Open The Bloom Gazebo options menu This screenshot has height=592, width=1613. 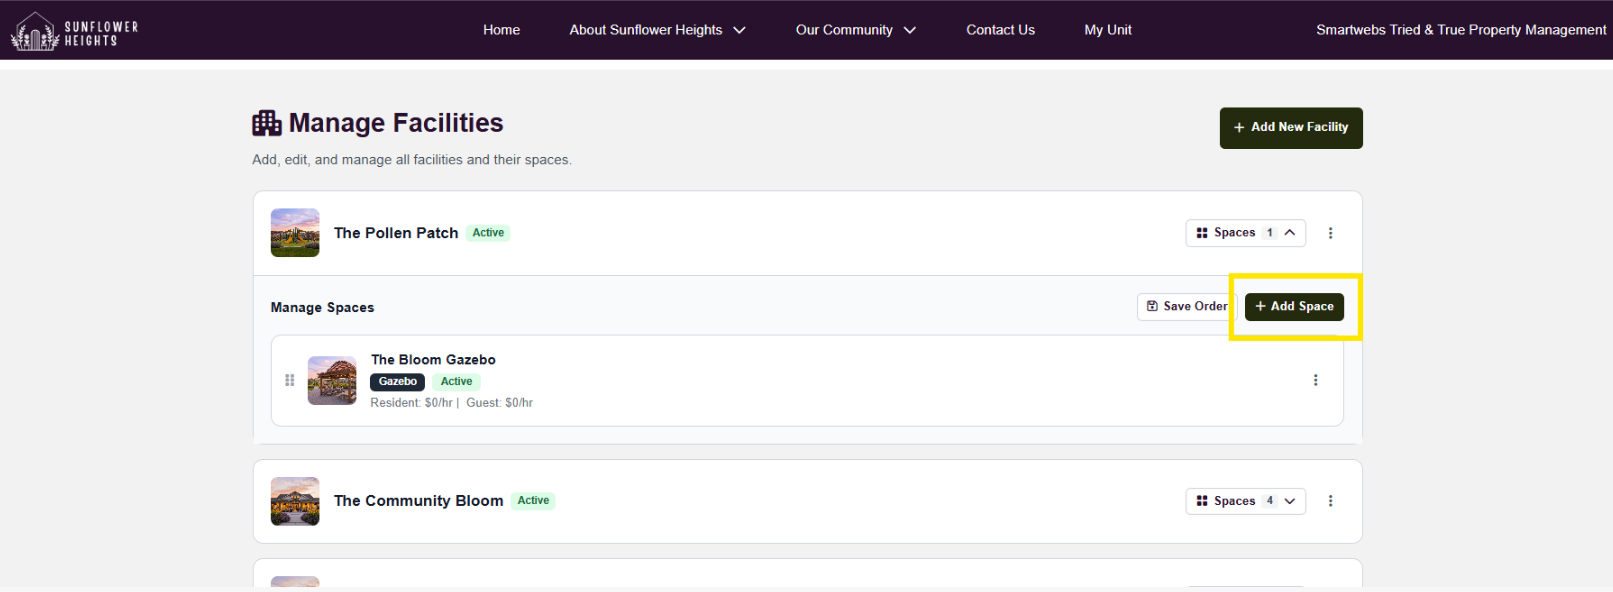(x=1315, y=380)
